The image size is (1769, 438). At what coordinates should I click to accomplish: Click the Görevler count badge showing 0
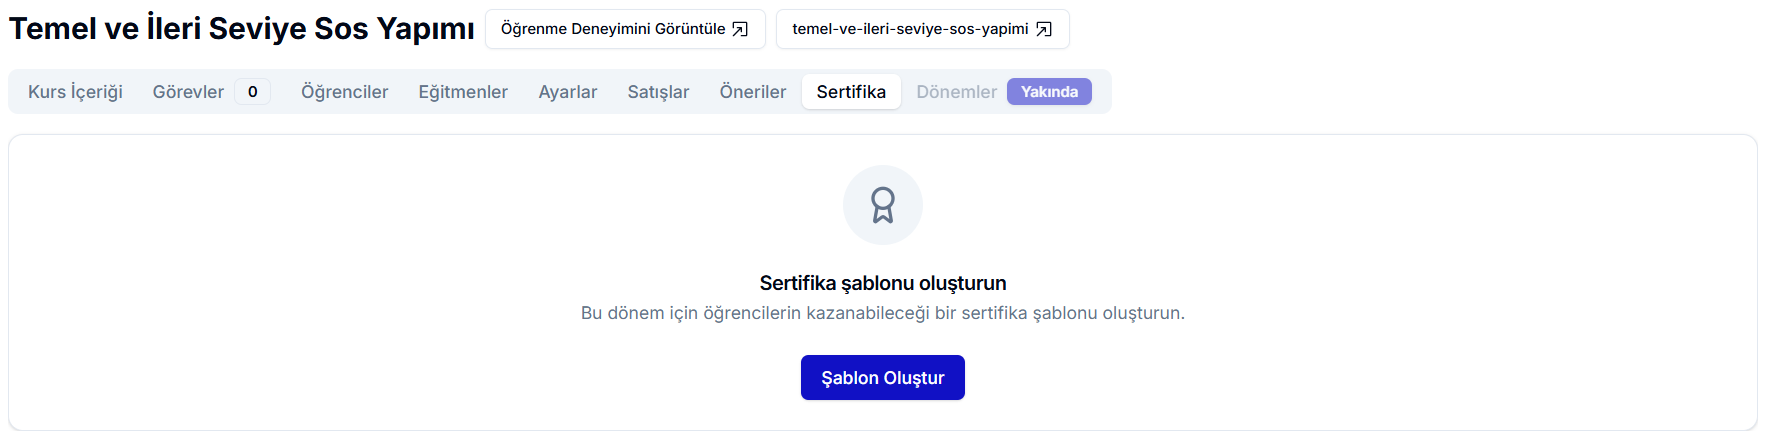253,92
